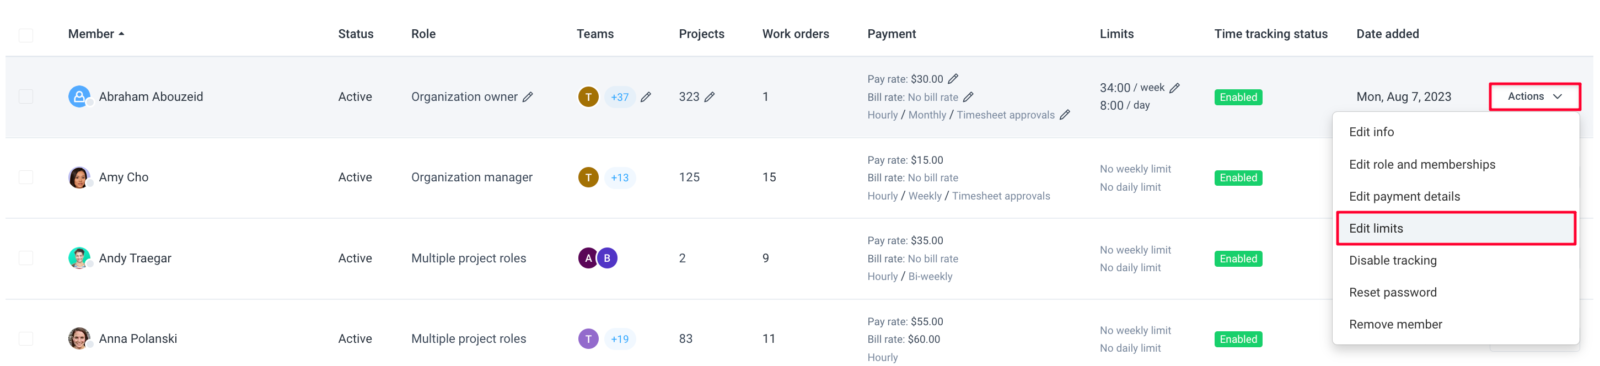1600x366 pixels.
Task: Click Anna Polanski's Enabled tracking badge
Action: 1238,339
